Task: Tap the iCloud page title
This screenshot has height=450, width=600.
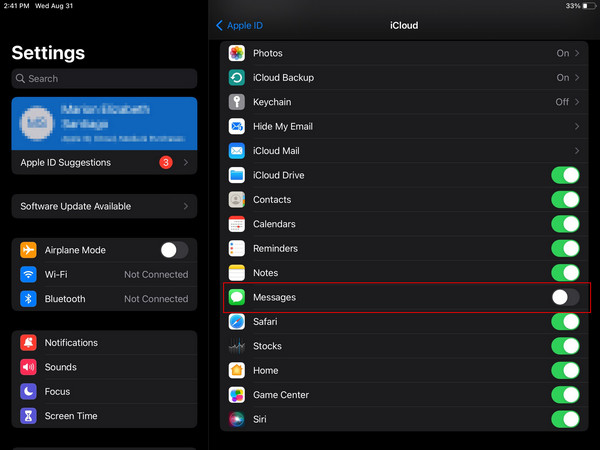Action: point(404,26)
